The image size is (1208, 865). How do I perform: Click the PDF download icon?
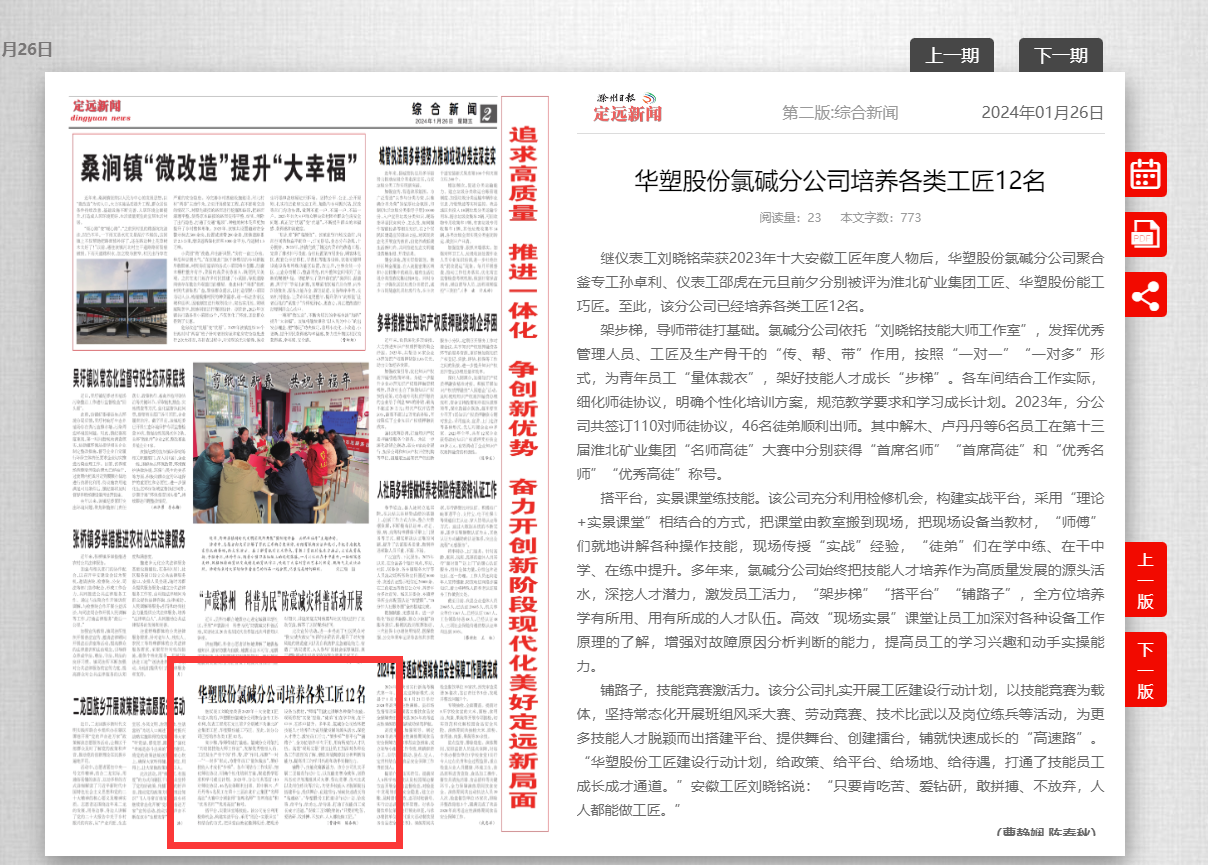coord(1145,235)
